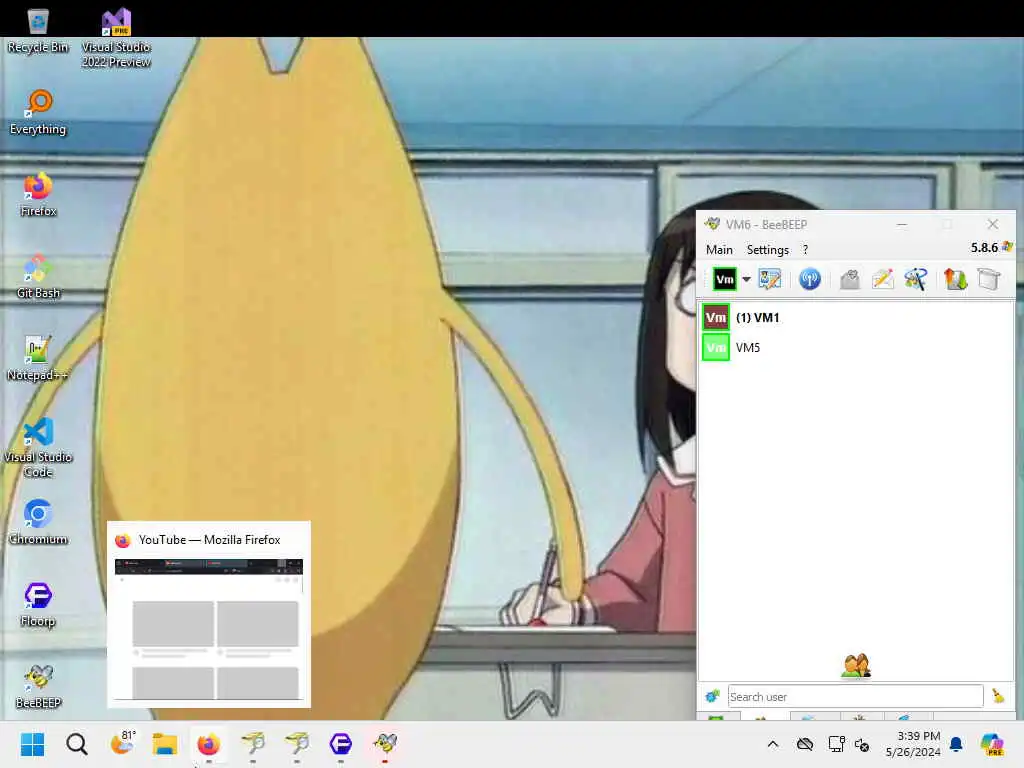The width and height of the screenshot is (1024, 768).
Task: Open the Settings menu in BeeBEEP
Action: tap(767, 249)
